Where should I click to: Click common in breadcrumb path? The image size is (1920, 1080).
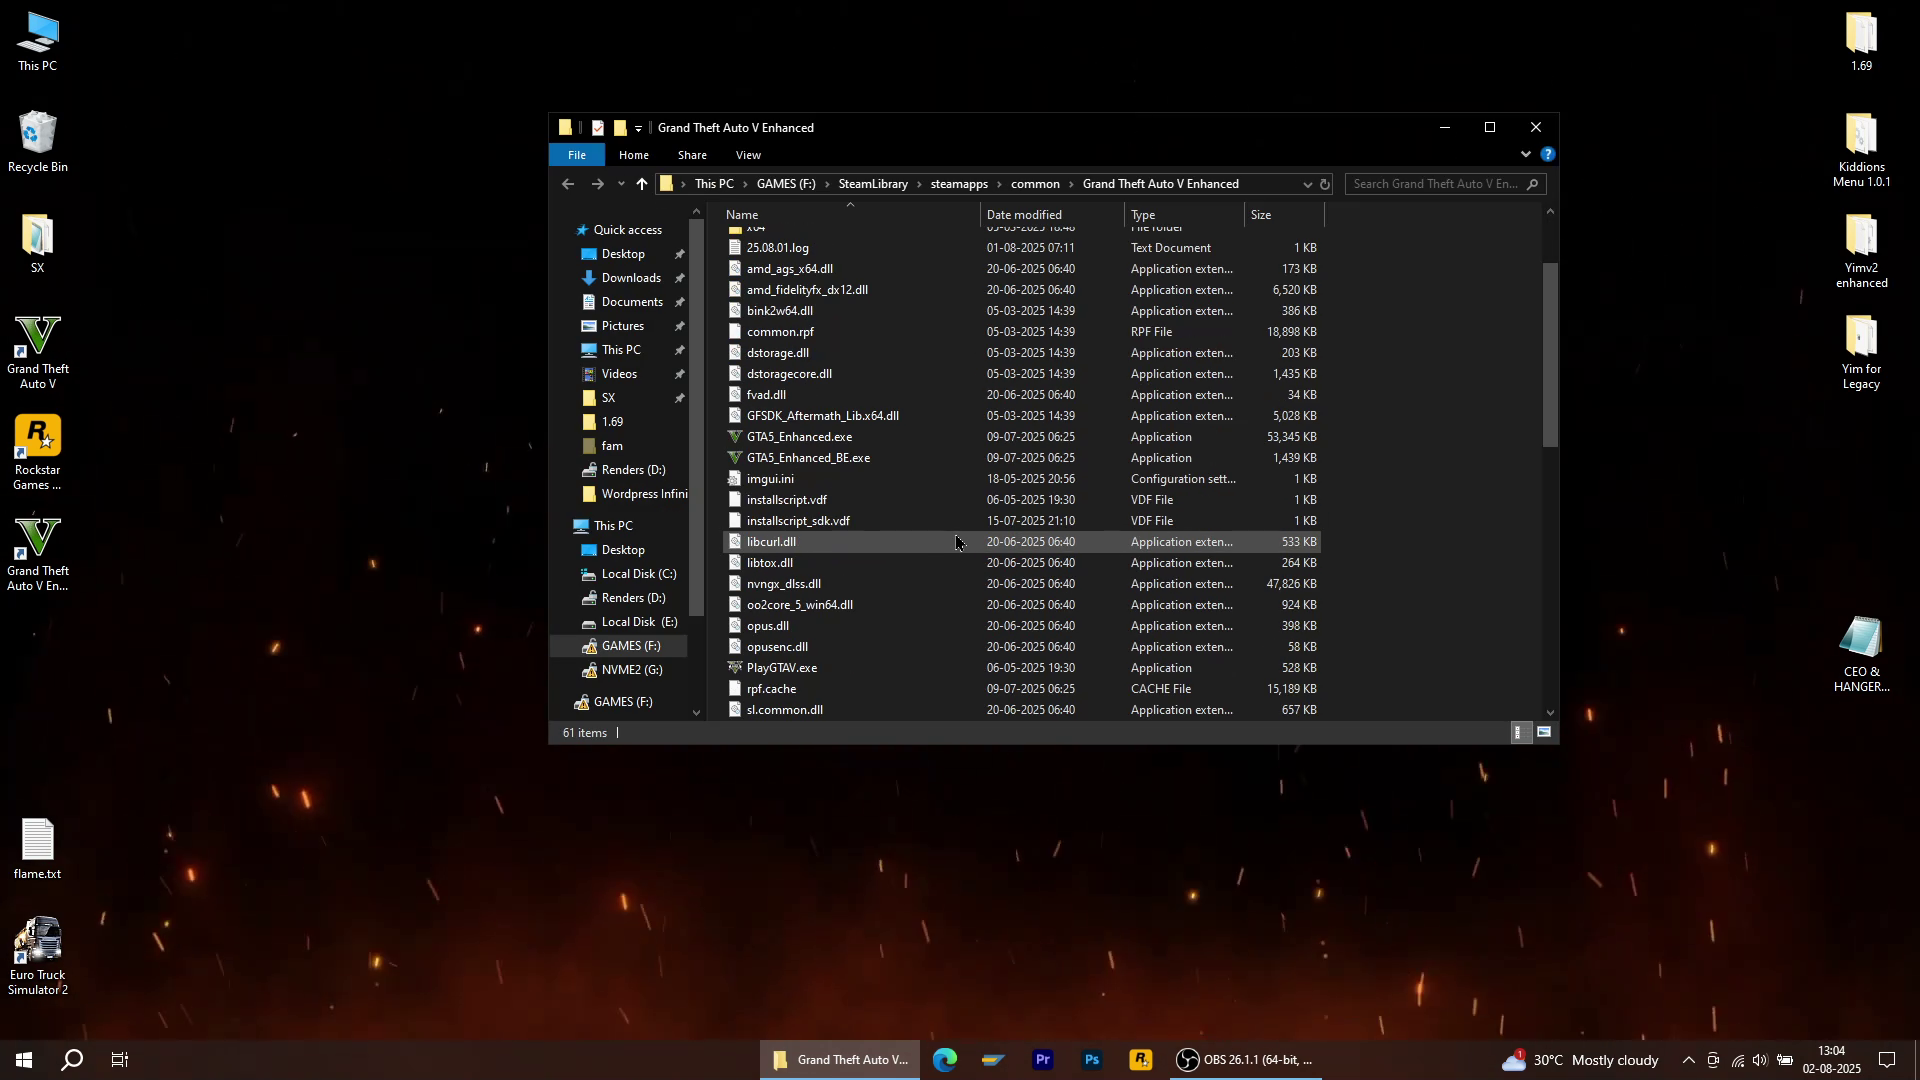click(x=1035, y=184)
